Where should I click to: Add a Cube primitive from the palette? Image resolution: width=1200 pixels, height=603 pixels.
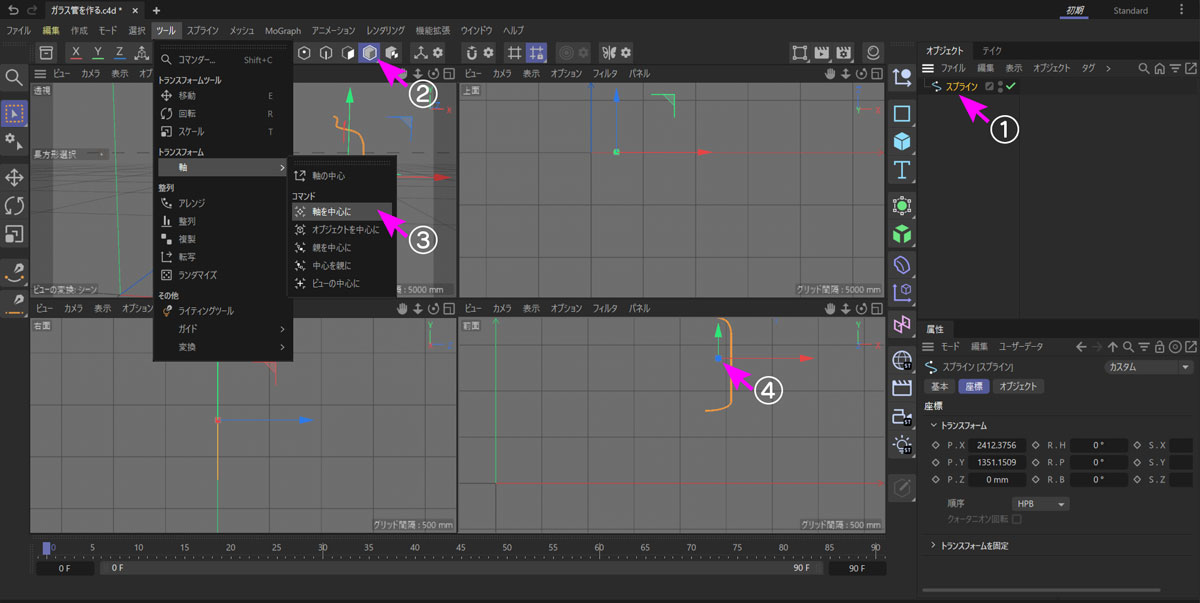[902, 141]
